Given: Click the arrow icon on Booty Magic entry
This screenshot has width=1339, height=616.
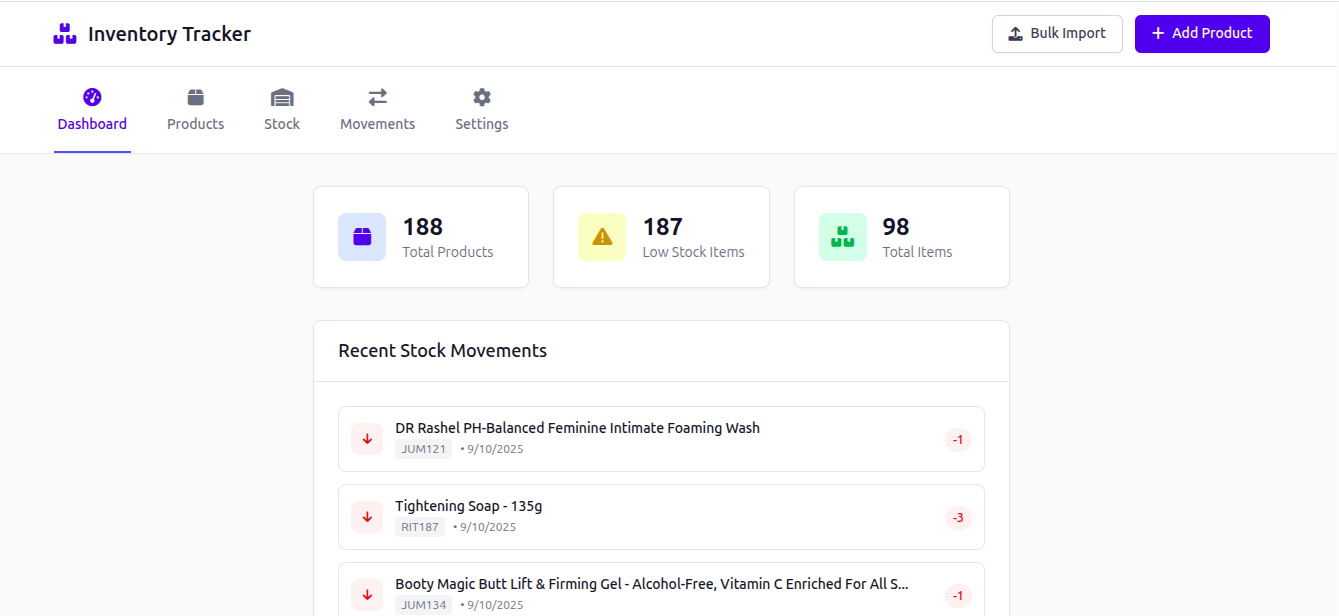Looking at the screenshot, I should 367,594.
